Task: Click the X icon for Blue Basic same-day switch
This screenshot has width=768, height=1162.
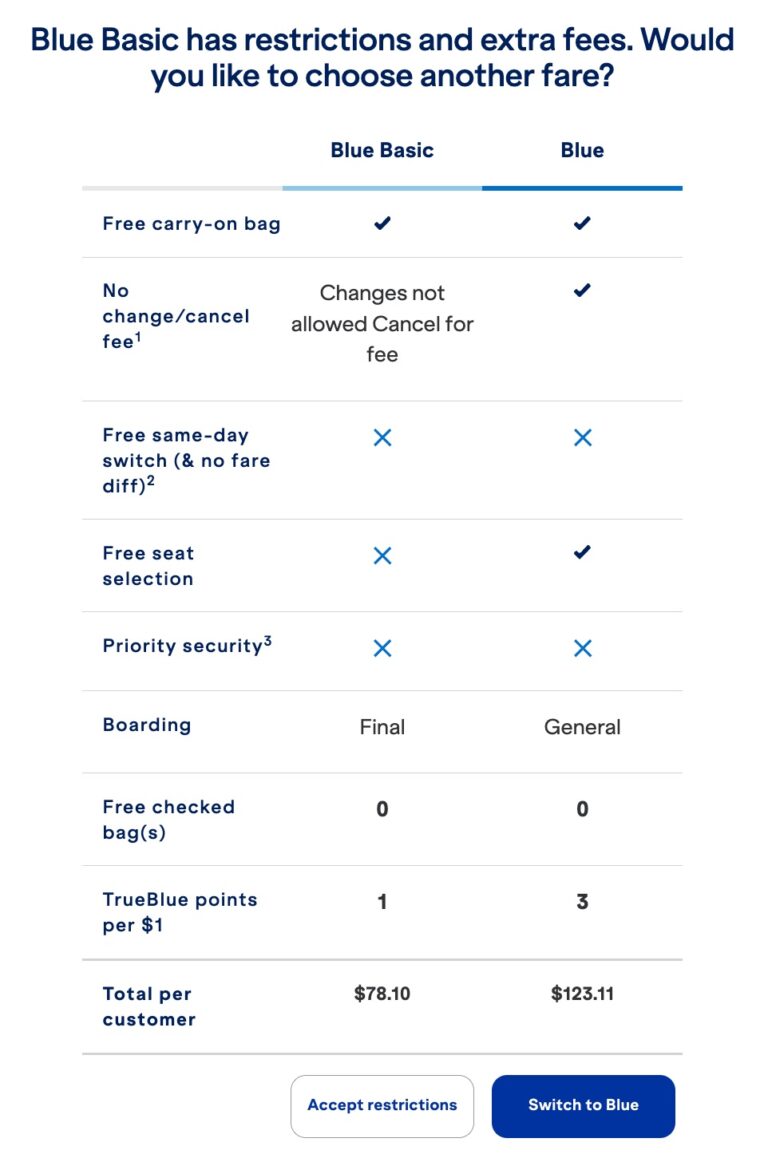Action: 381,437
